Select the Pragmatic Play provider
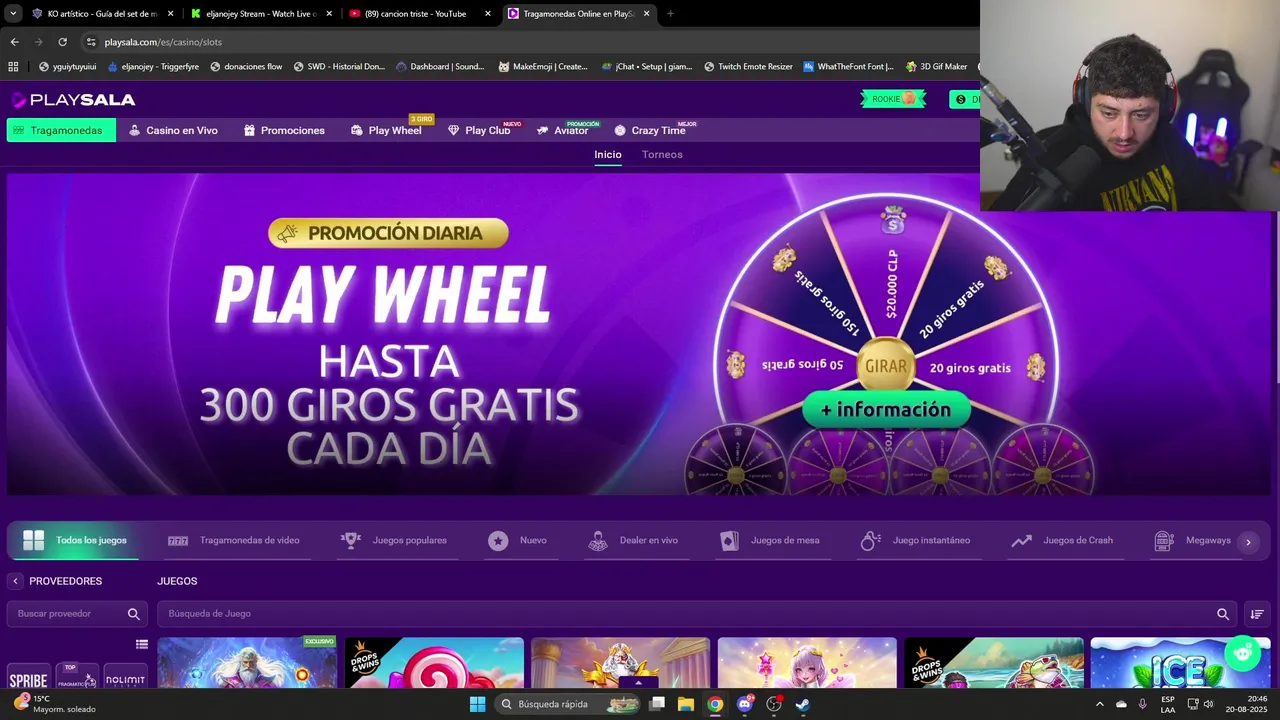Screen dimensions: 1280x720 [x=77, y=676]
